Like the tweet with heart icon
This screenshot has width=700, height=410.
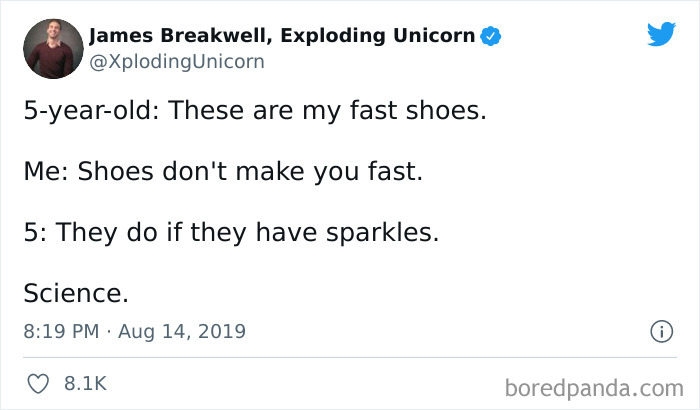click(x=38, y=383)
